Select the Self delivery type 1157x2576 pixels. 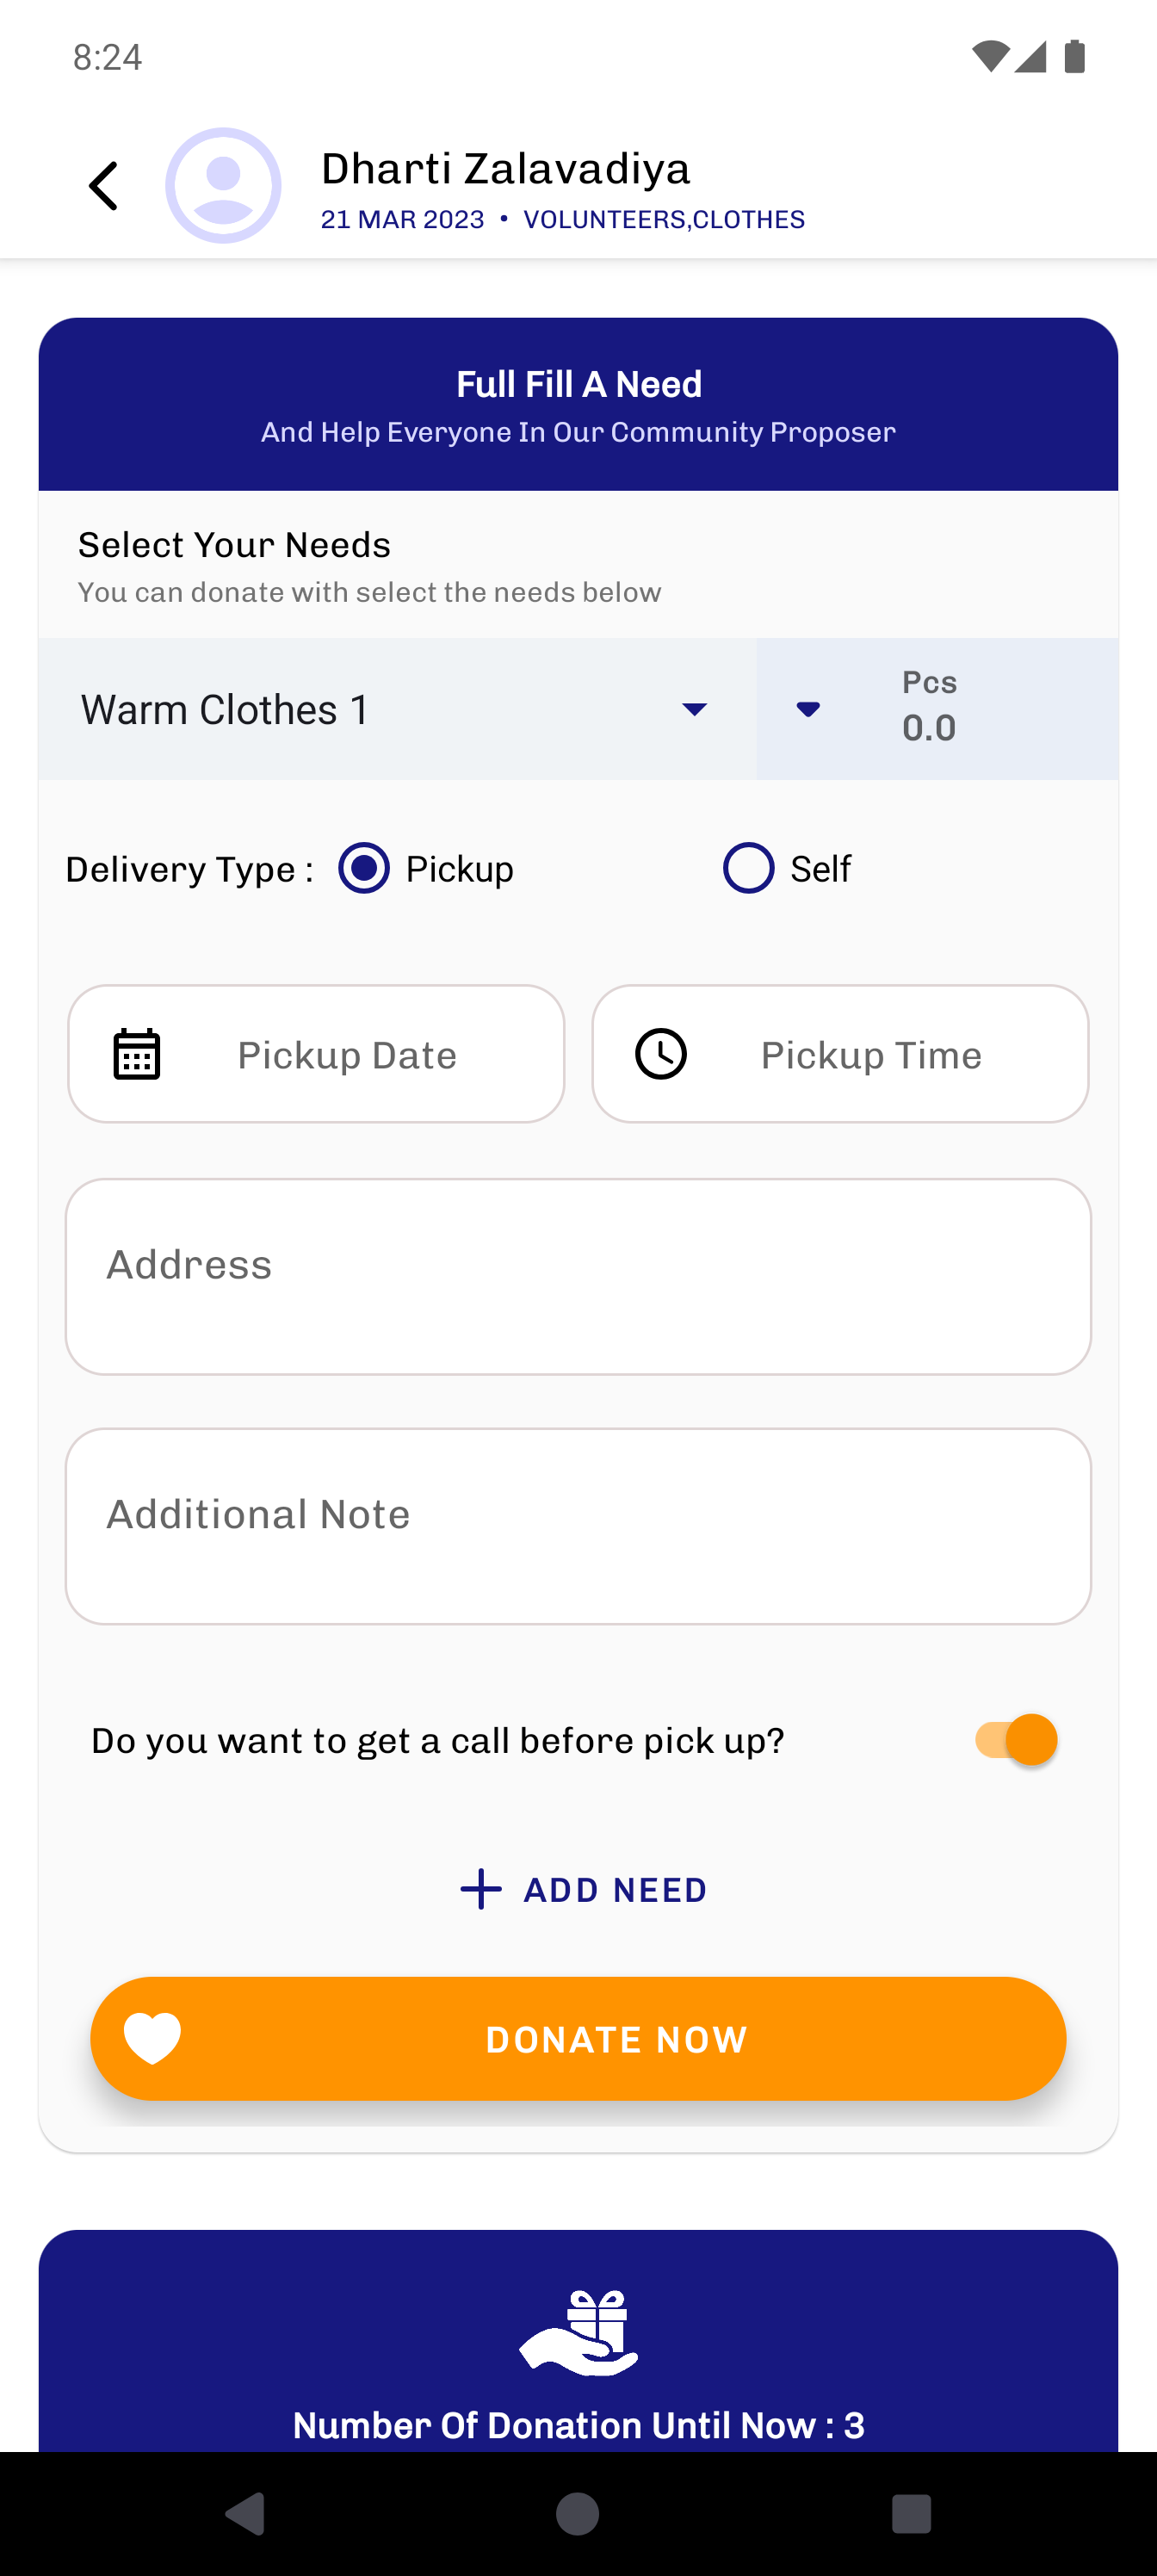[x=748, y=868]
